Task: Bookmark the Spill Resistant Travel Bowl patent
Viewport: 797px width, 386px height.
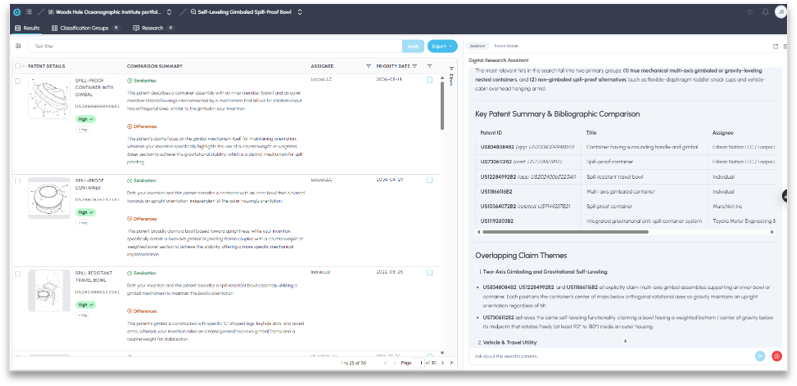Action: coord(430,273)
